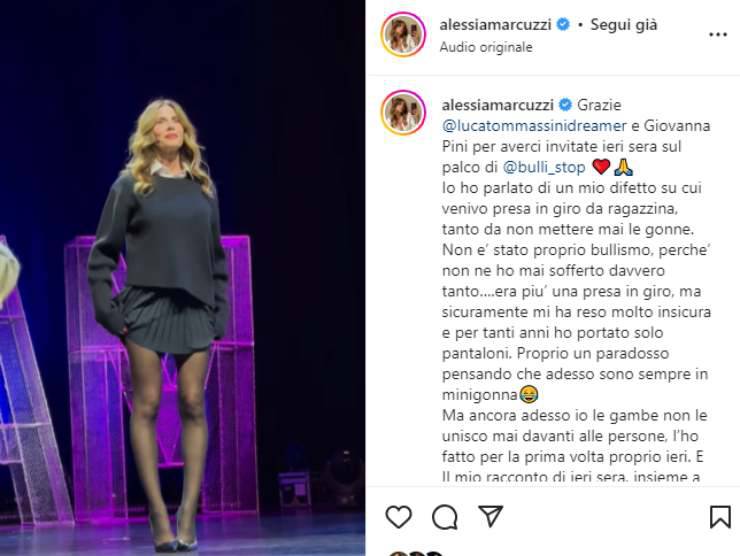Click the laughing emoji after 'minigonna'

[x=529, y=395]
